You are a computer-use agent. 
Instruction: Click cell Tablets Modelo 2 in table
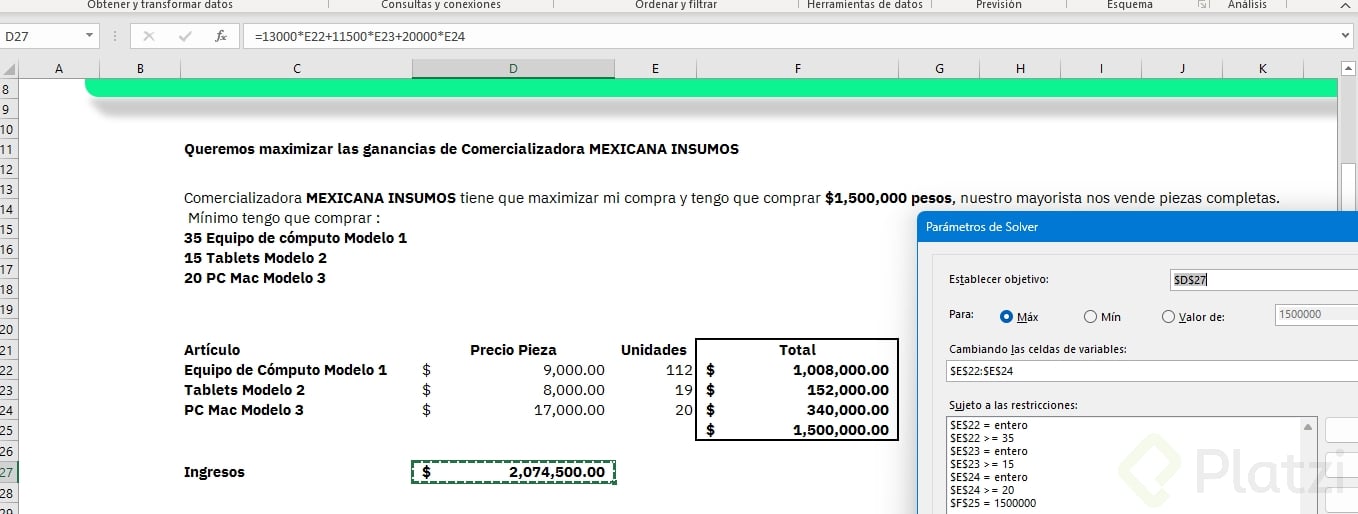tap(296, 390)
